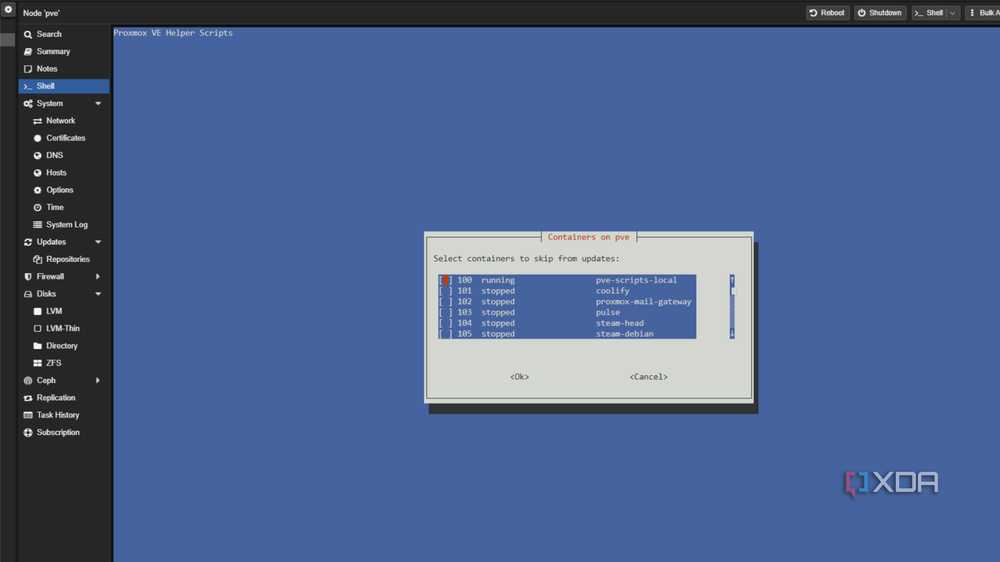The image size is (1000, 562).
Task: Toggle checkbox for container 103 pulse
Action: pos(445,313)
